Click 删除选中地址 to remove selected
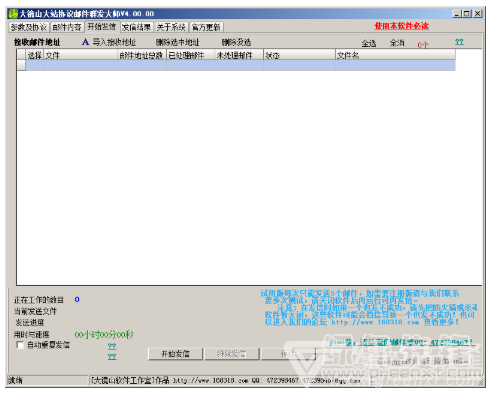 point(177,42)
